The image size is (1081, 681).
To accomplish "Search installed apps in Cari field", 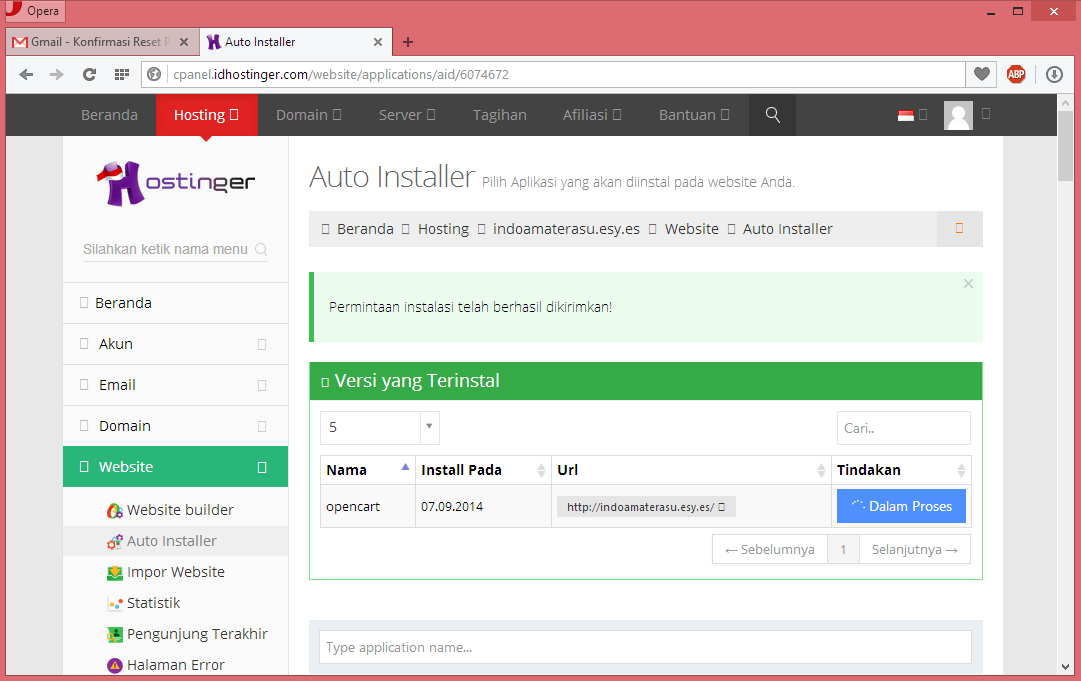I will [x=903, y=428].
